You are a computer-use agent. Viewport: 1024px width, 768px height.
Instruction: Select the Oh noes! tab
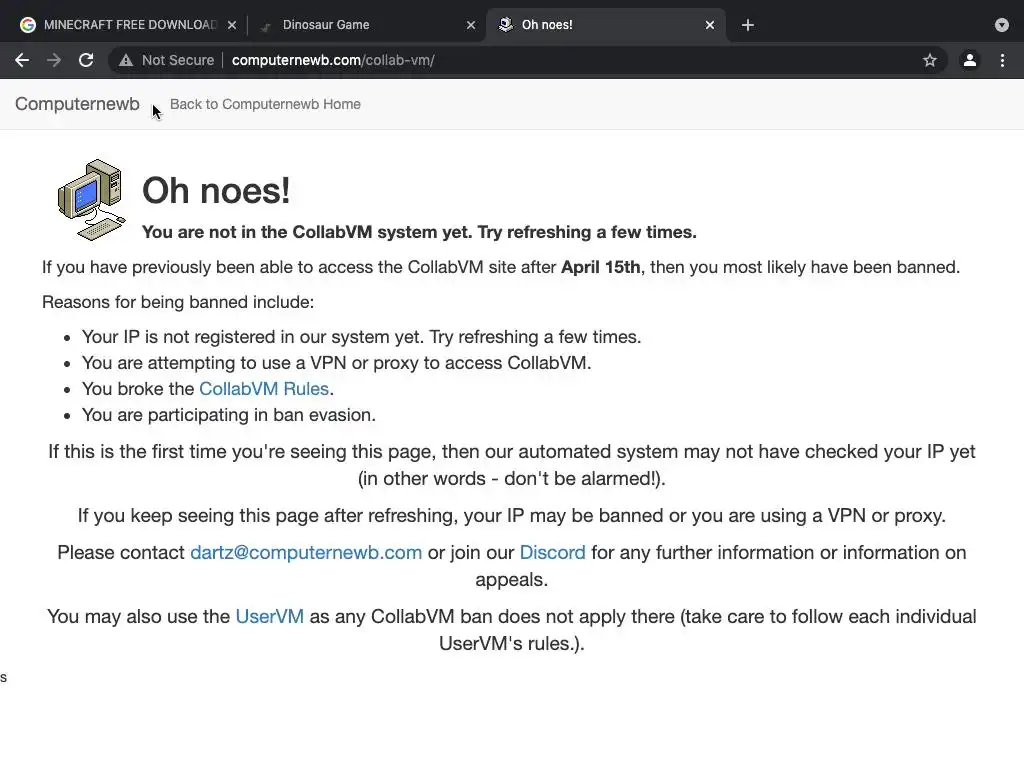[x=605, y=25]
